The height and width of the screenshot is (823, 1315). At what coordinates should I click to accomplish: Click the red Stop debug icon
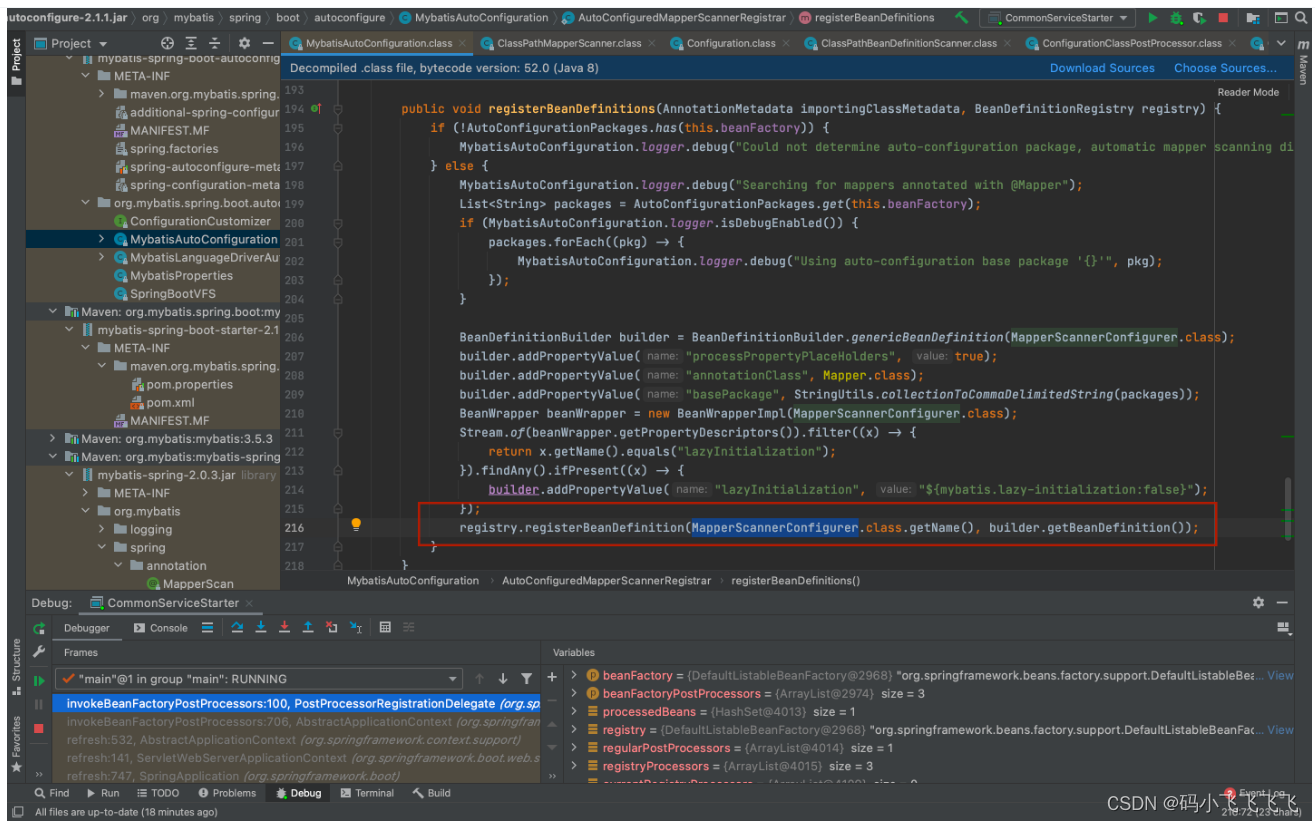pos(39,729)
